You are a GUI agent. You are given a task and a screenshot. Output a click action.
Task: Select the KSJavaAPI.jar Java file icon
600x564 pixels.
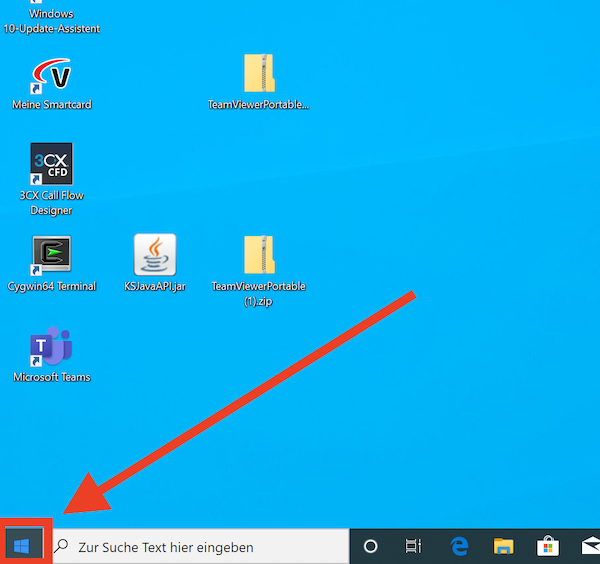(x=155, y=256)
